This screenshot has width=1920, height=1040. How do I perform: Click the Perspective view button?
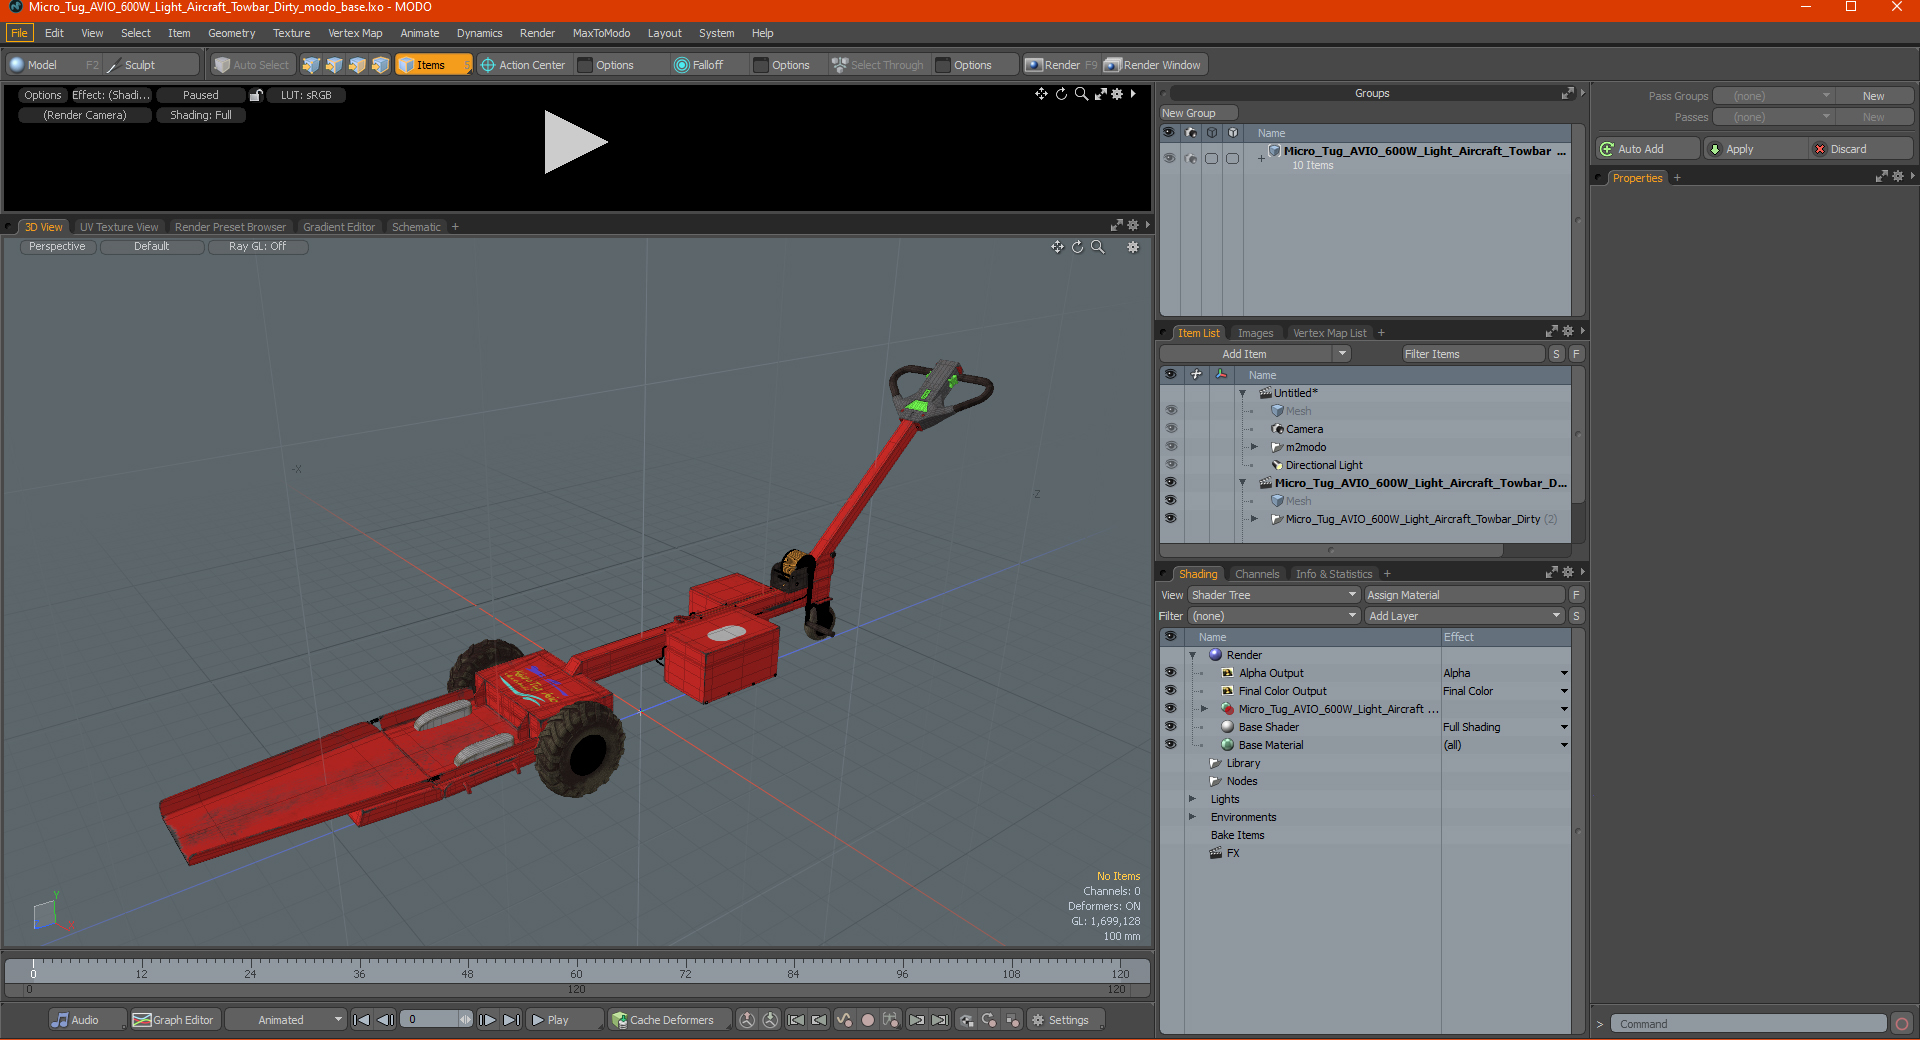tap(57, 247)
